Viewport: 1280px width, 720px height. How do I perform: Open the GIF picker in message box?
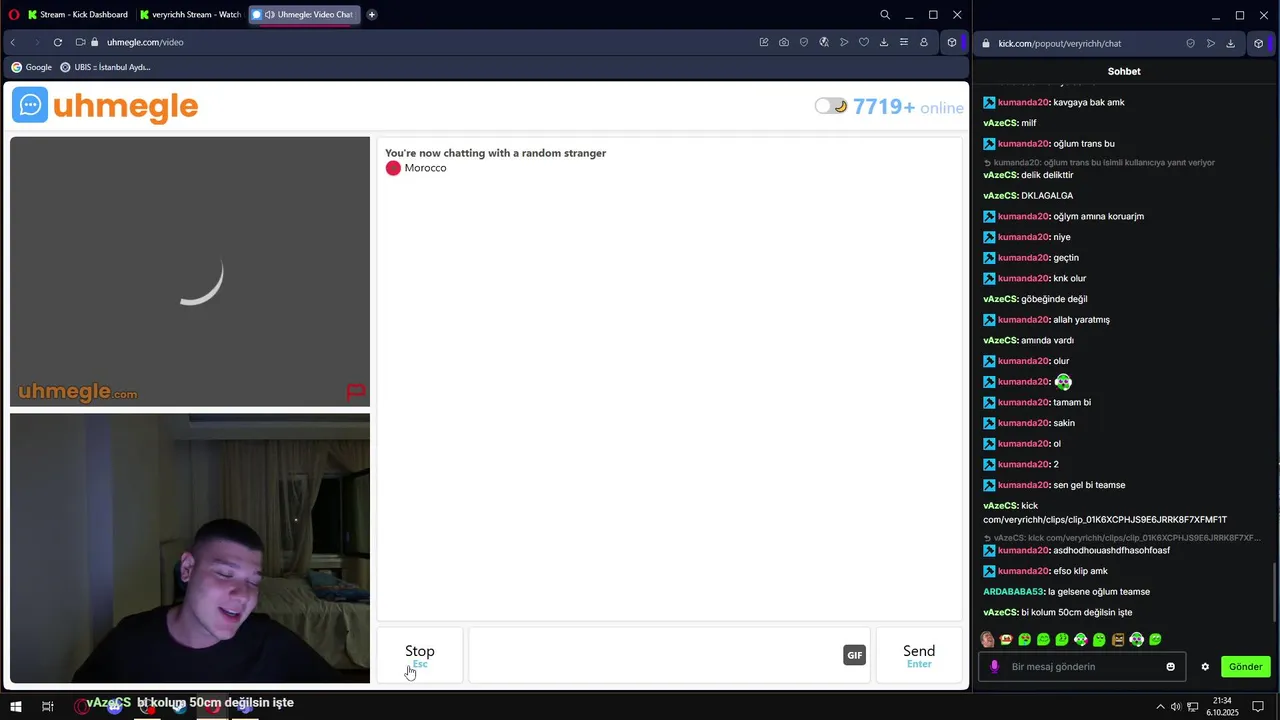point(854,655)
